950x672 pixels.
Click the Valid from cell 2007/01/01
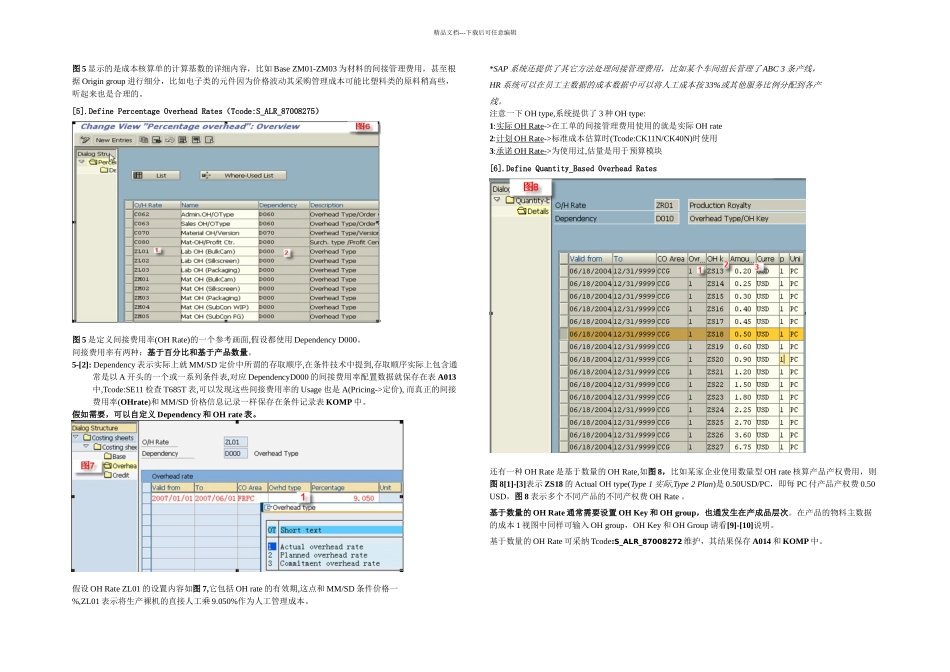[x=172, y=498]
